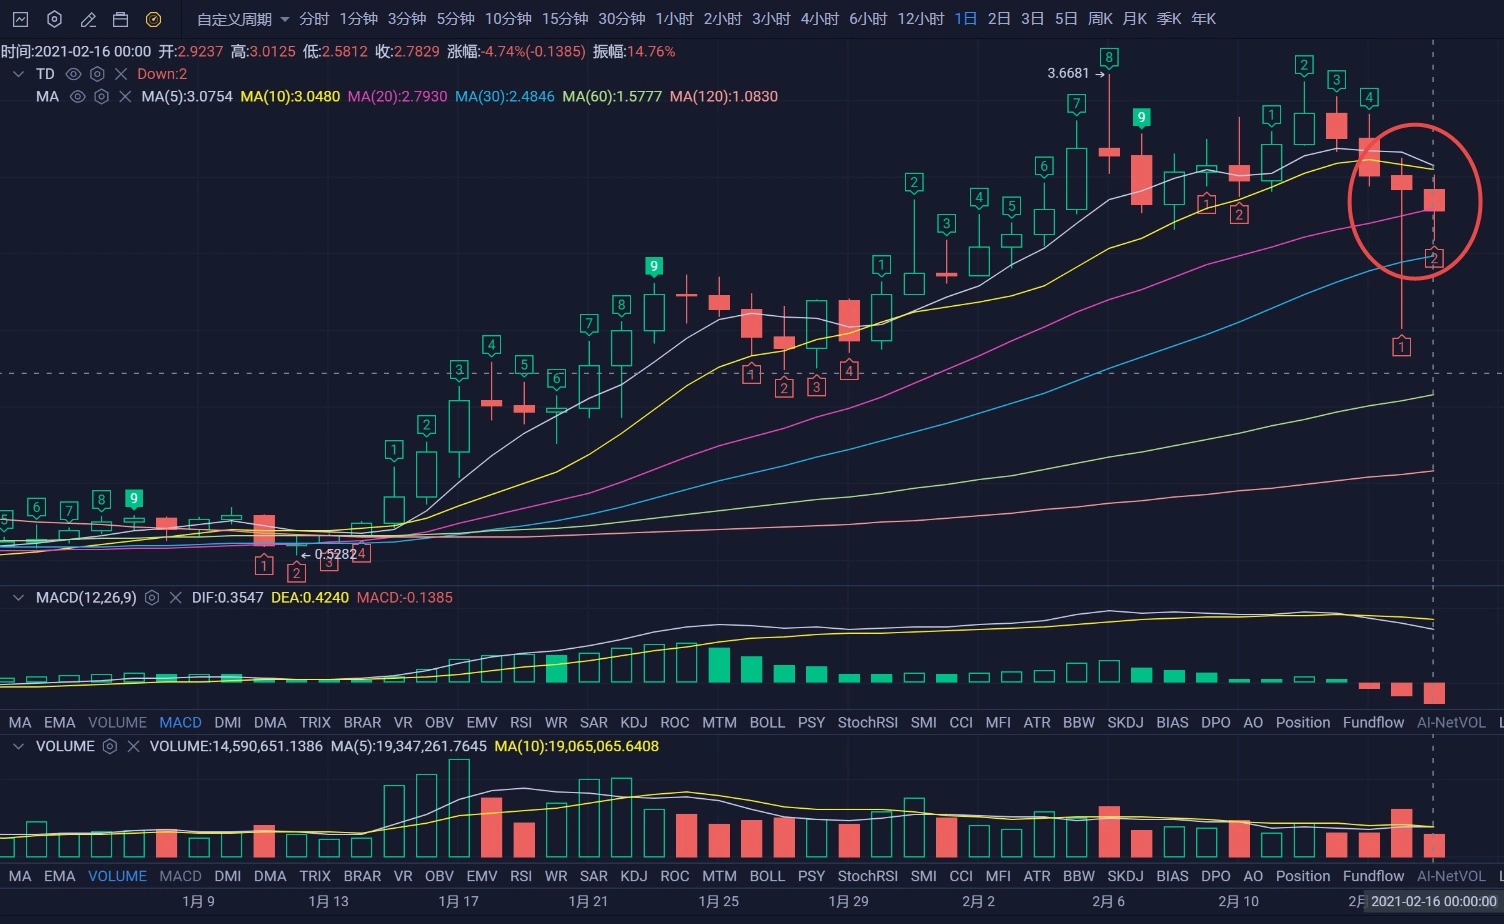
Task: Open the 自定义周期 dropdown
Action: pyautogui.click(x=243, y=19)
